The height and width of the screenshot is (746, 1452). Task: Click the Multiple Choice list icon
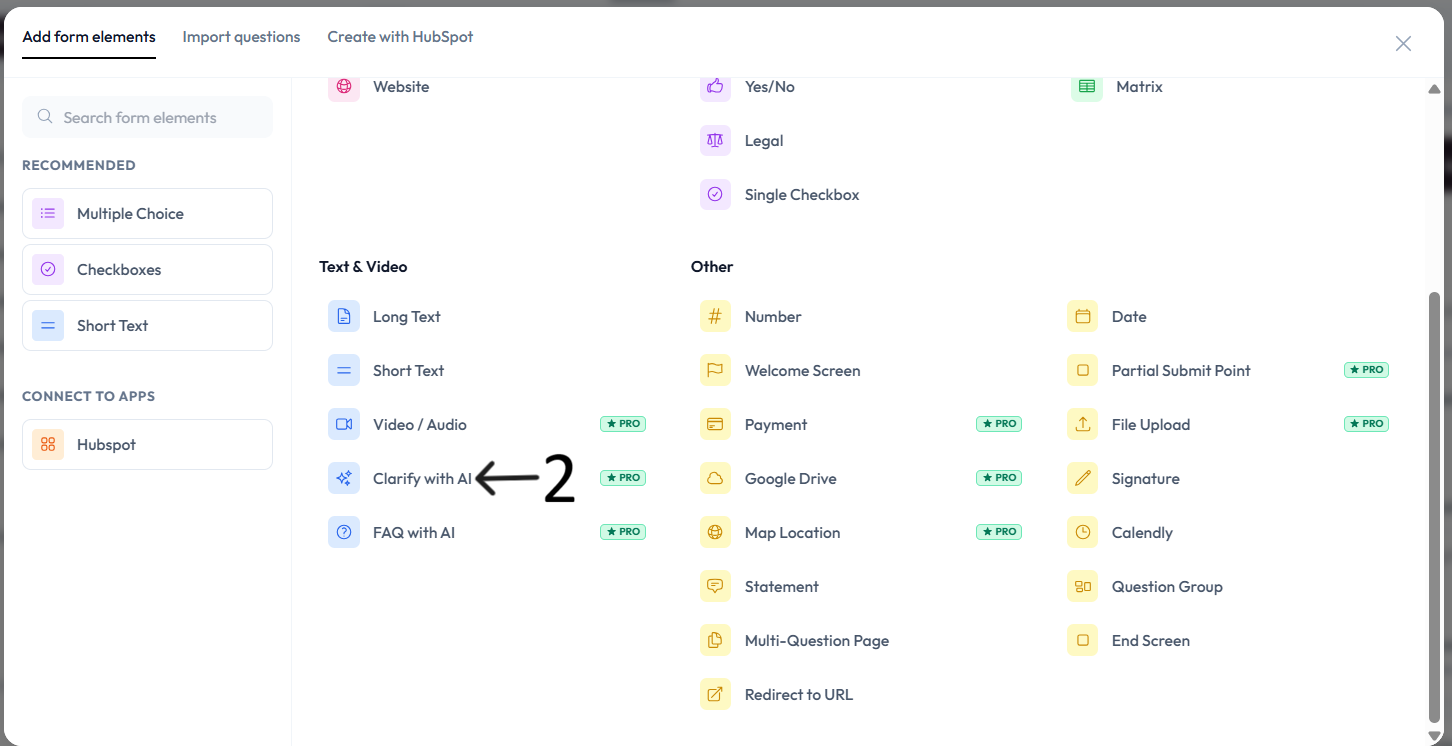(48, 214)
